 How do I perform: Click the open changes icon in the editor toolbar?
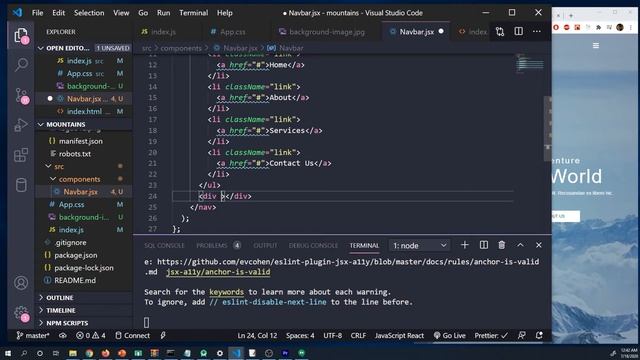pos(500,31)
